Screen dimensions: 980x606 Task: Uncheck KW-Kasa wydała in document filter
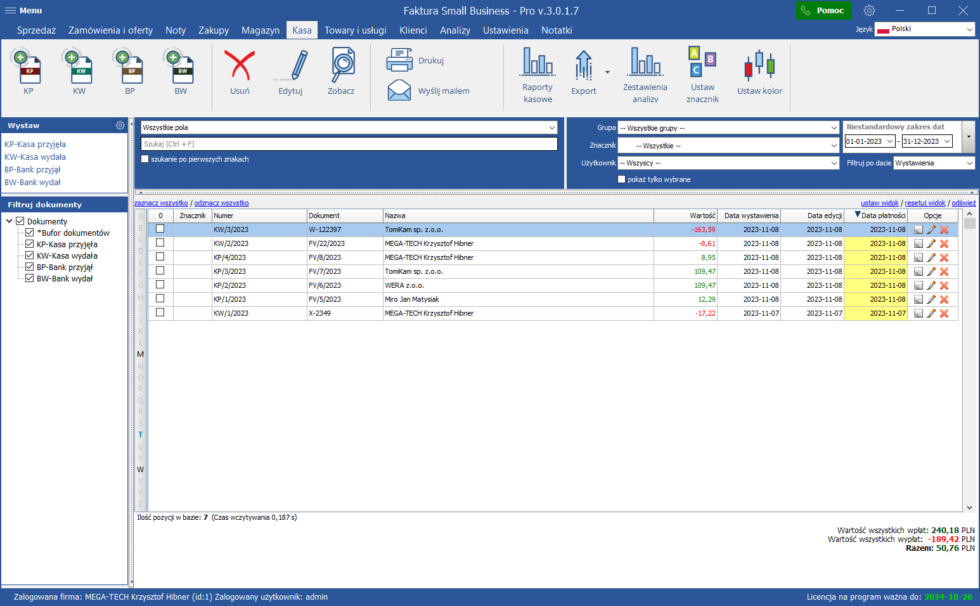29,256
